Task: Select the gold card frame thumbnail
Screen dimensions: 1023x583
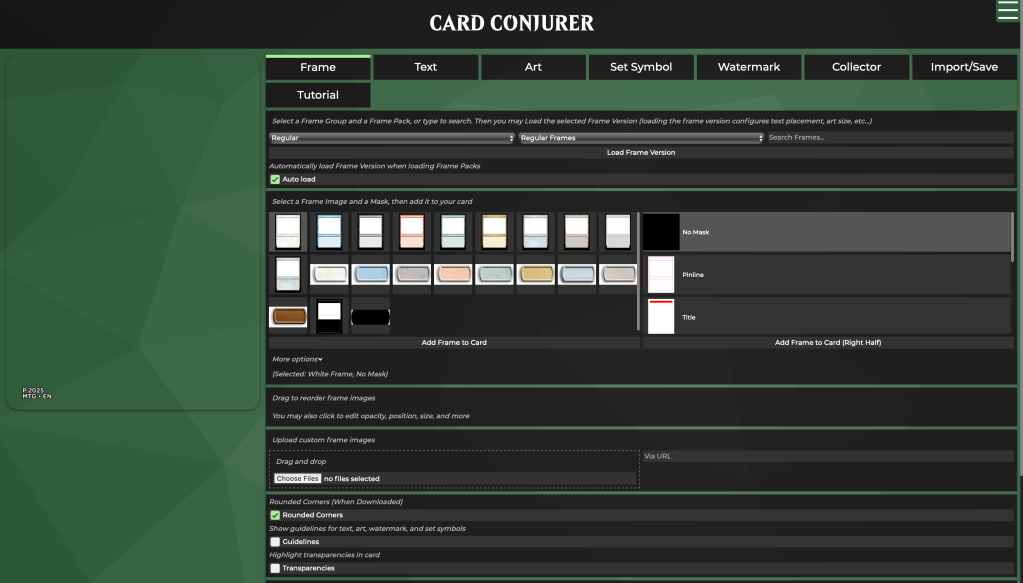Action: (x=494, y=231)
